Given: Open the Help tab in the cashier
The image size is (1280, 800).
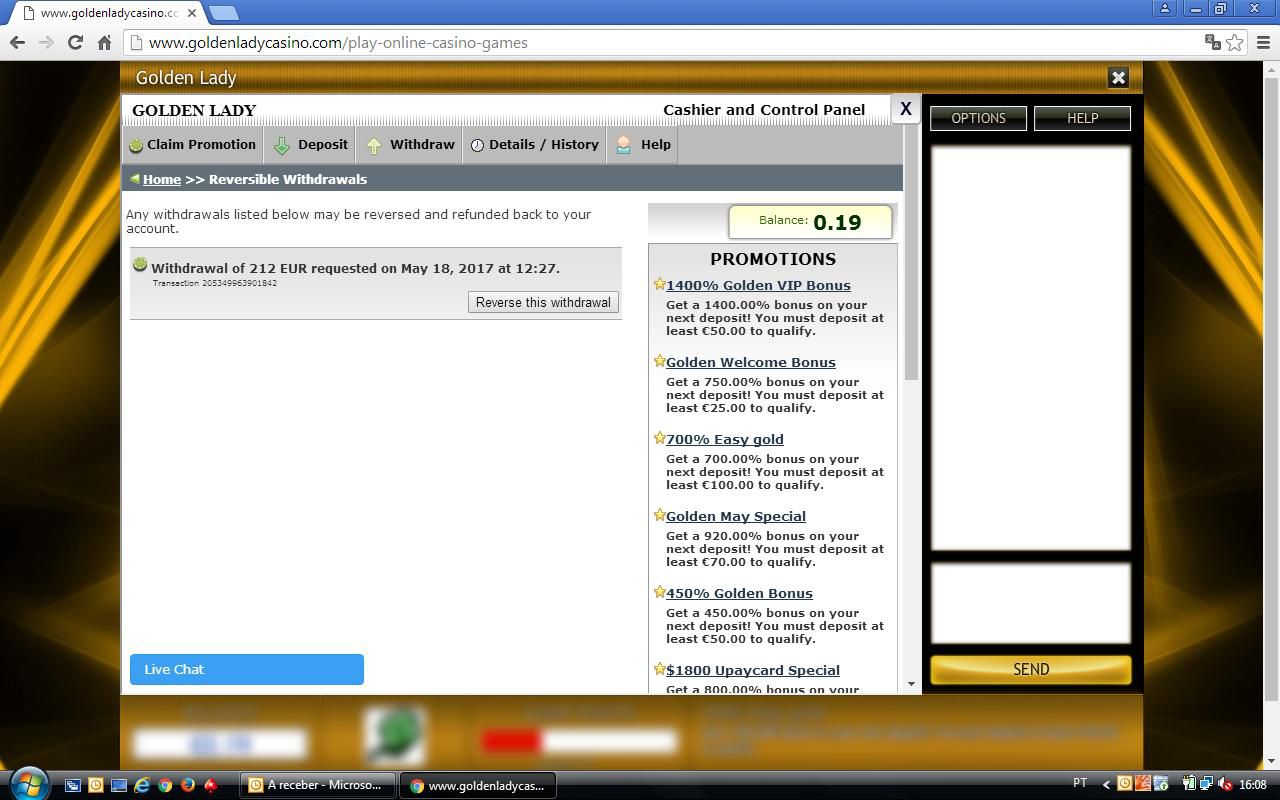Looking at the screenshot, I should pyautogui.click(x=643, y=145).
